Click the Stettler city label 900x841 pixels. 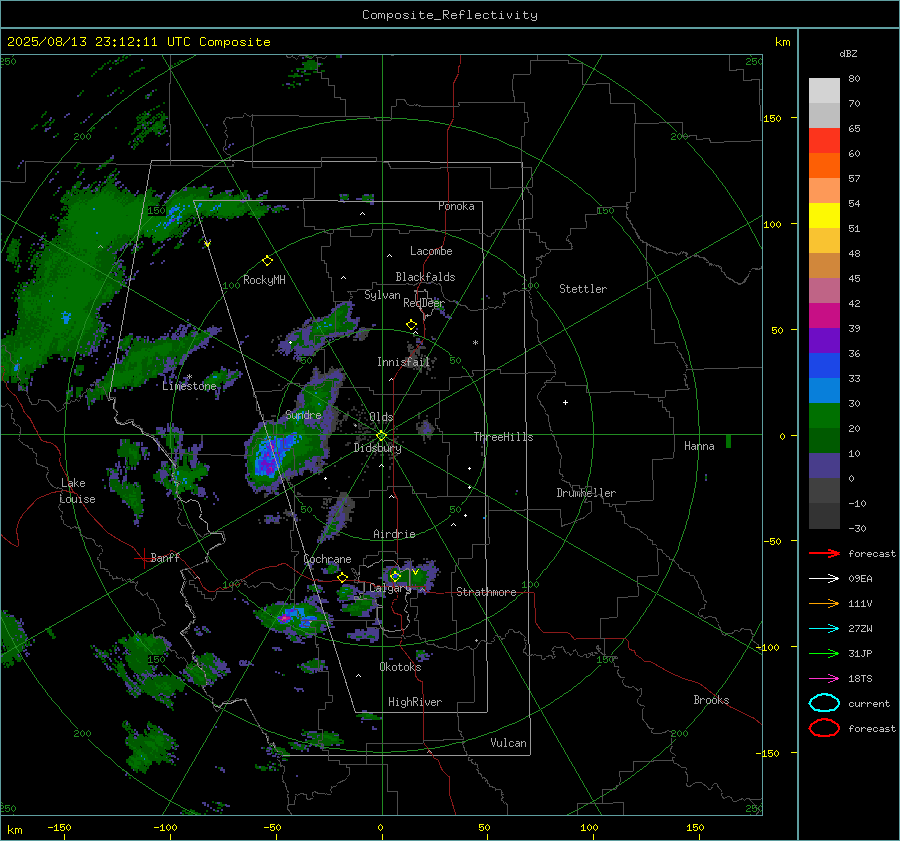[x=583, y=289]
